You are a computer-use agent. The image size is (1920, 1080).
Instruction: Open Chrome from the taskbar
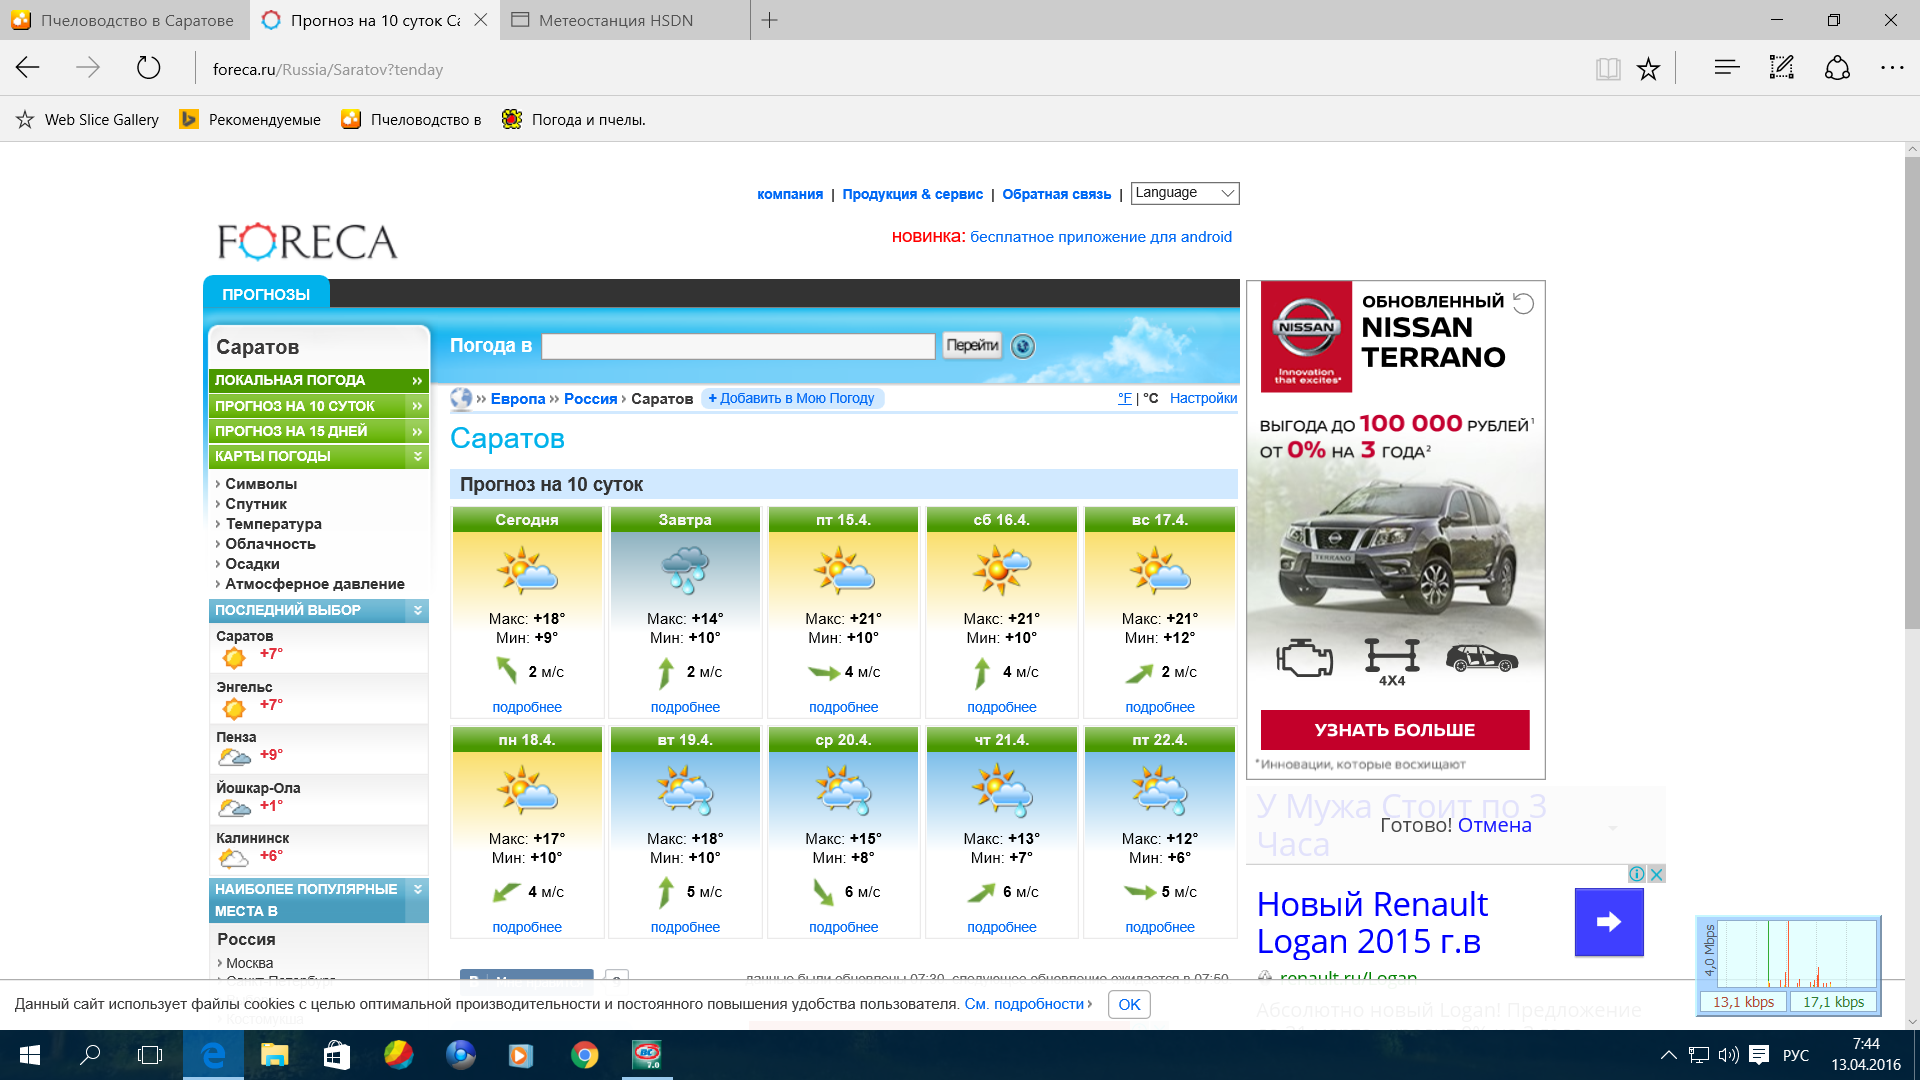click(584, 1055)
